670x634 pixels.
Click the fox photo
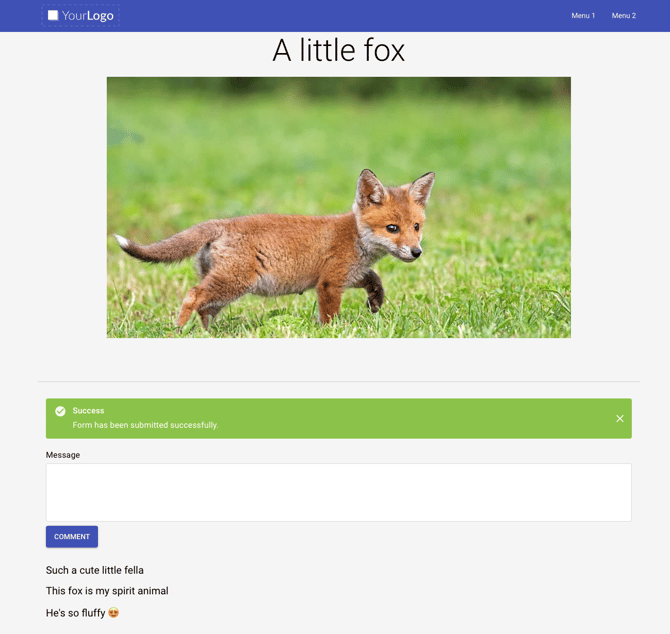[x=338, y=207]
